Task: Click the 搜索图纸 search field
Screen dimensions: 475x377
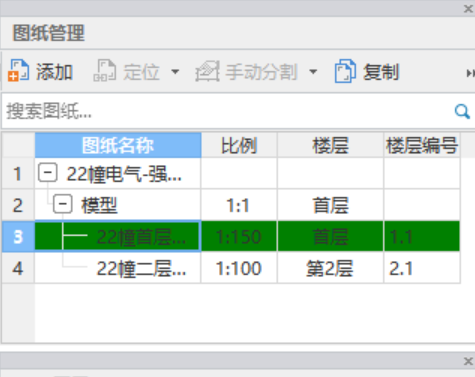Action: [x=228, y=111]
